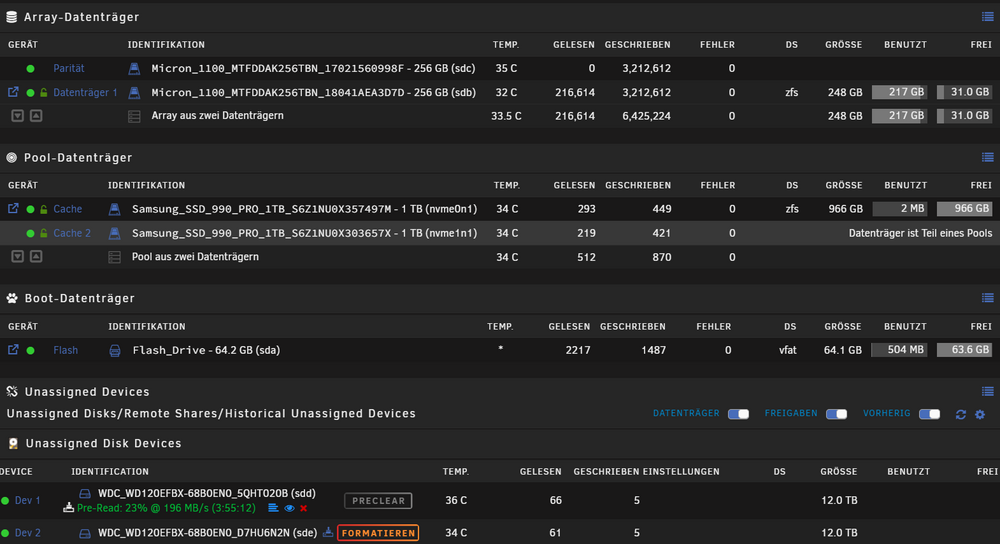Open the Flash device link
The width and height of the screenshot is (1000, 544).
(x=65, y=350)
